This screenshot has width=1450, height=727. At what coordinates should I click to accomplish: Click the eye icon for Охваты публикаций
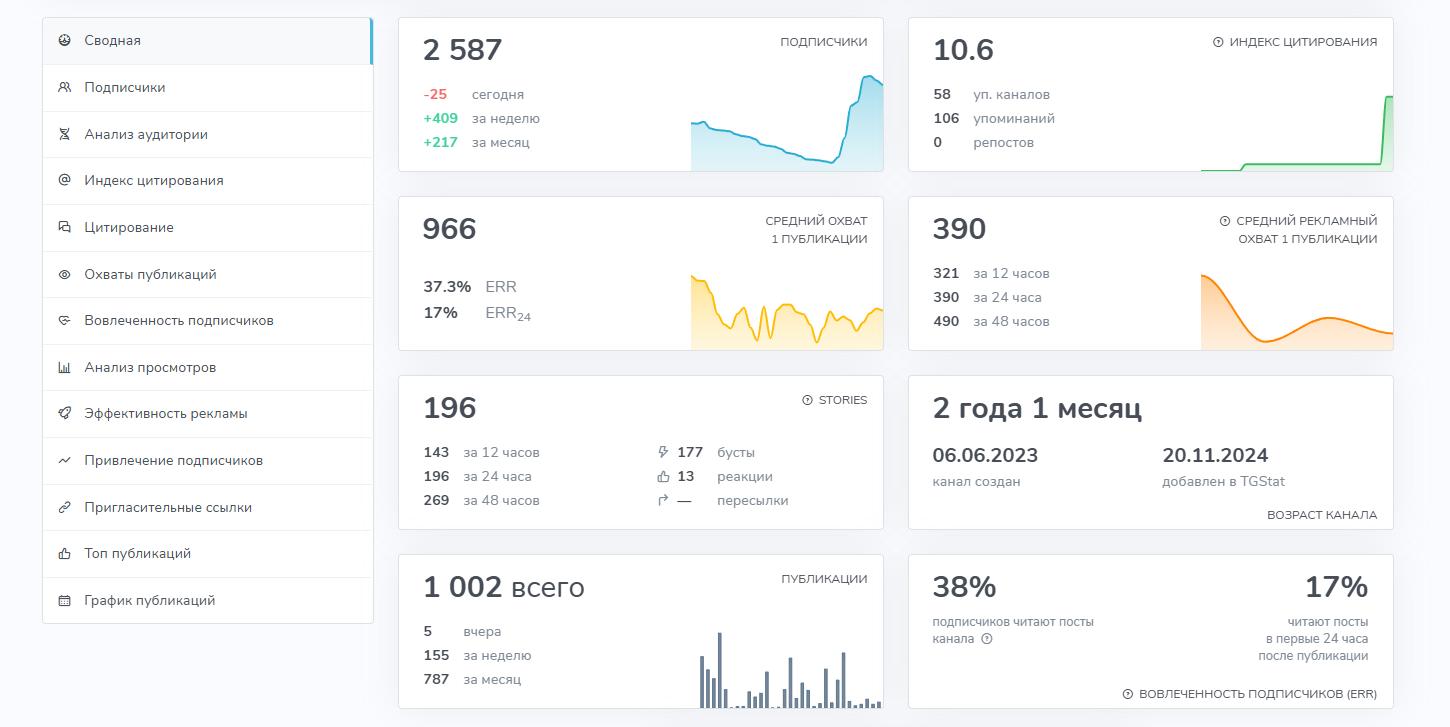pyautogui.click(x=64, y=274)
